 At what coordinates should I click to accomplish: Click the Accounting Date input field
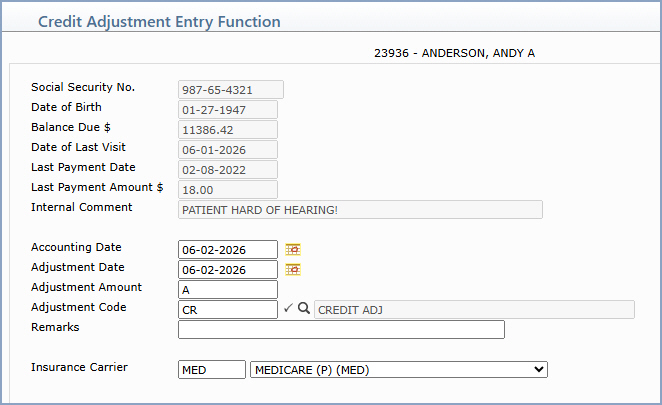(x=228, y=250)
